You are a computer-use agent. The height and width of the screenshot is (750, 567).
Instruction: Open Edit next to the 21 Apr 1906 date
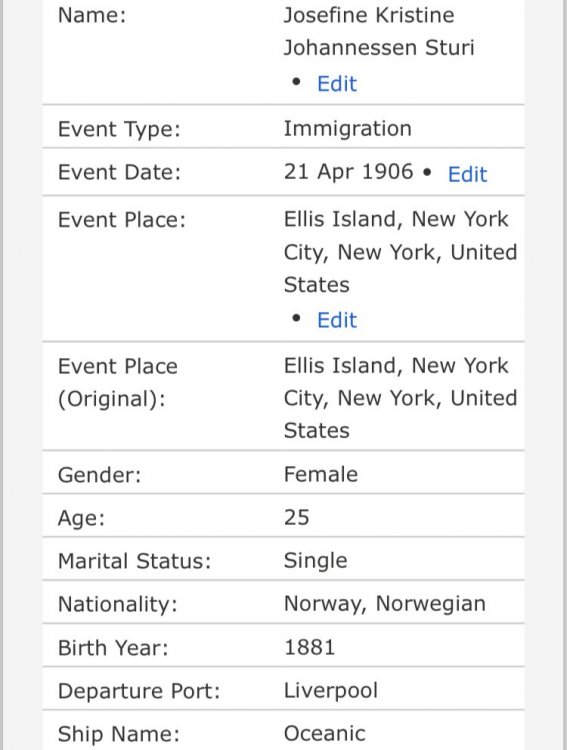[x=467, y=174]
